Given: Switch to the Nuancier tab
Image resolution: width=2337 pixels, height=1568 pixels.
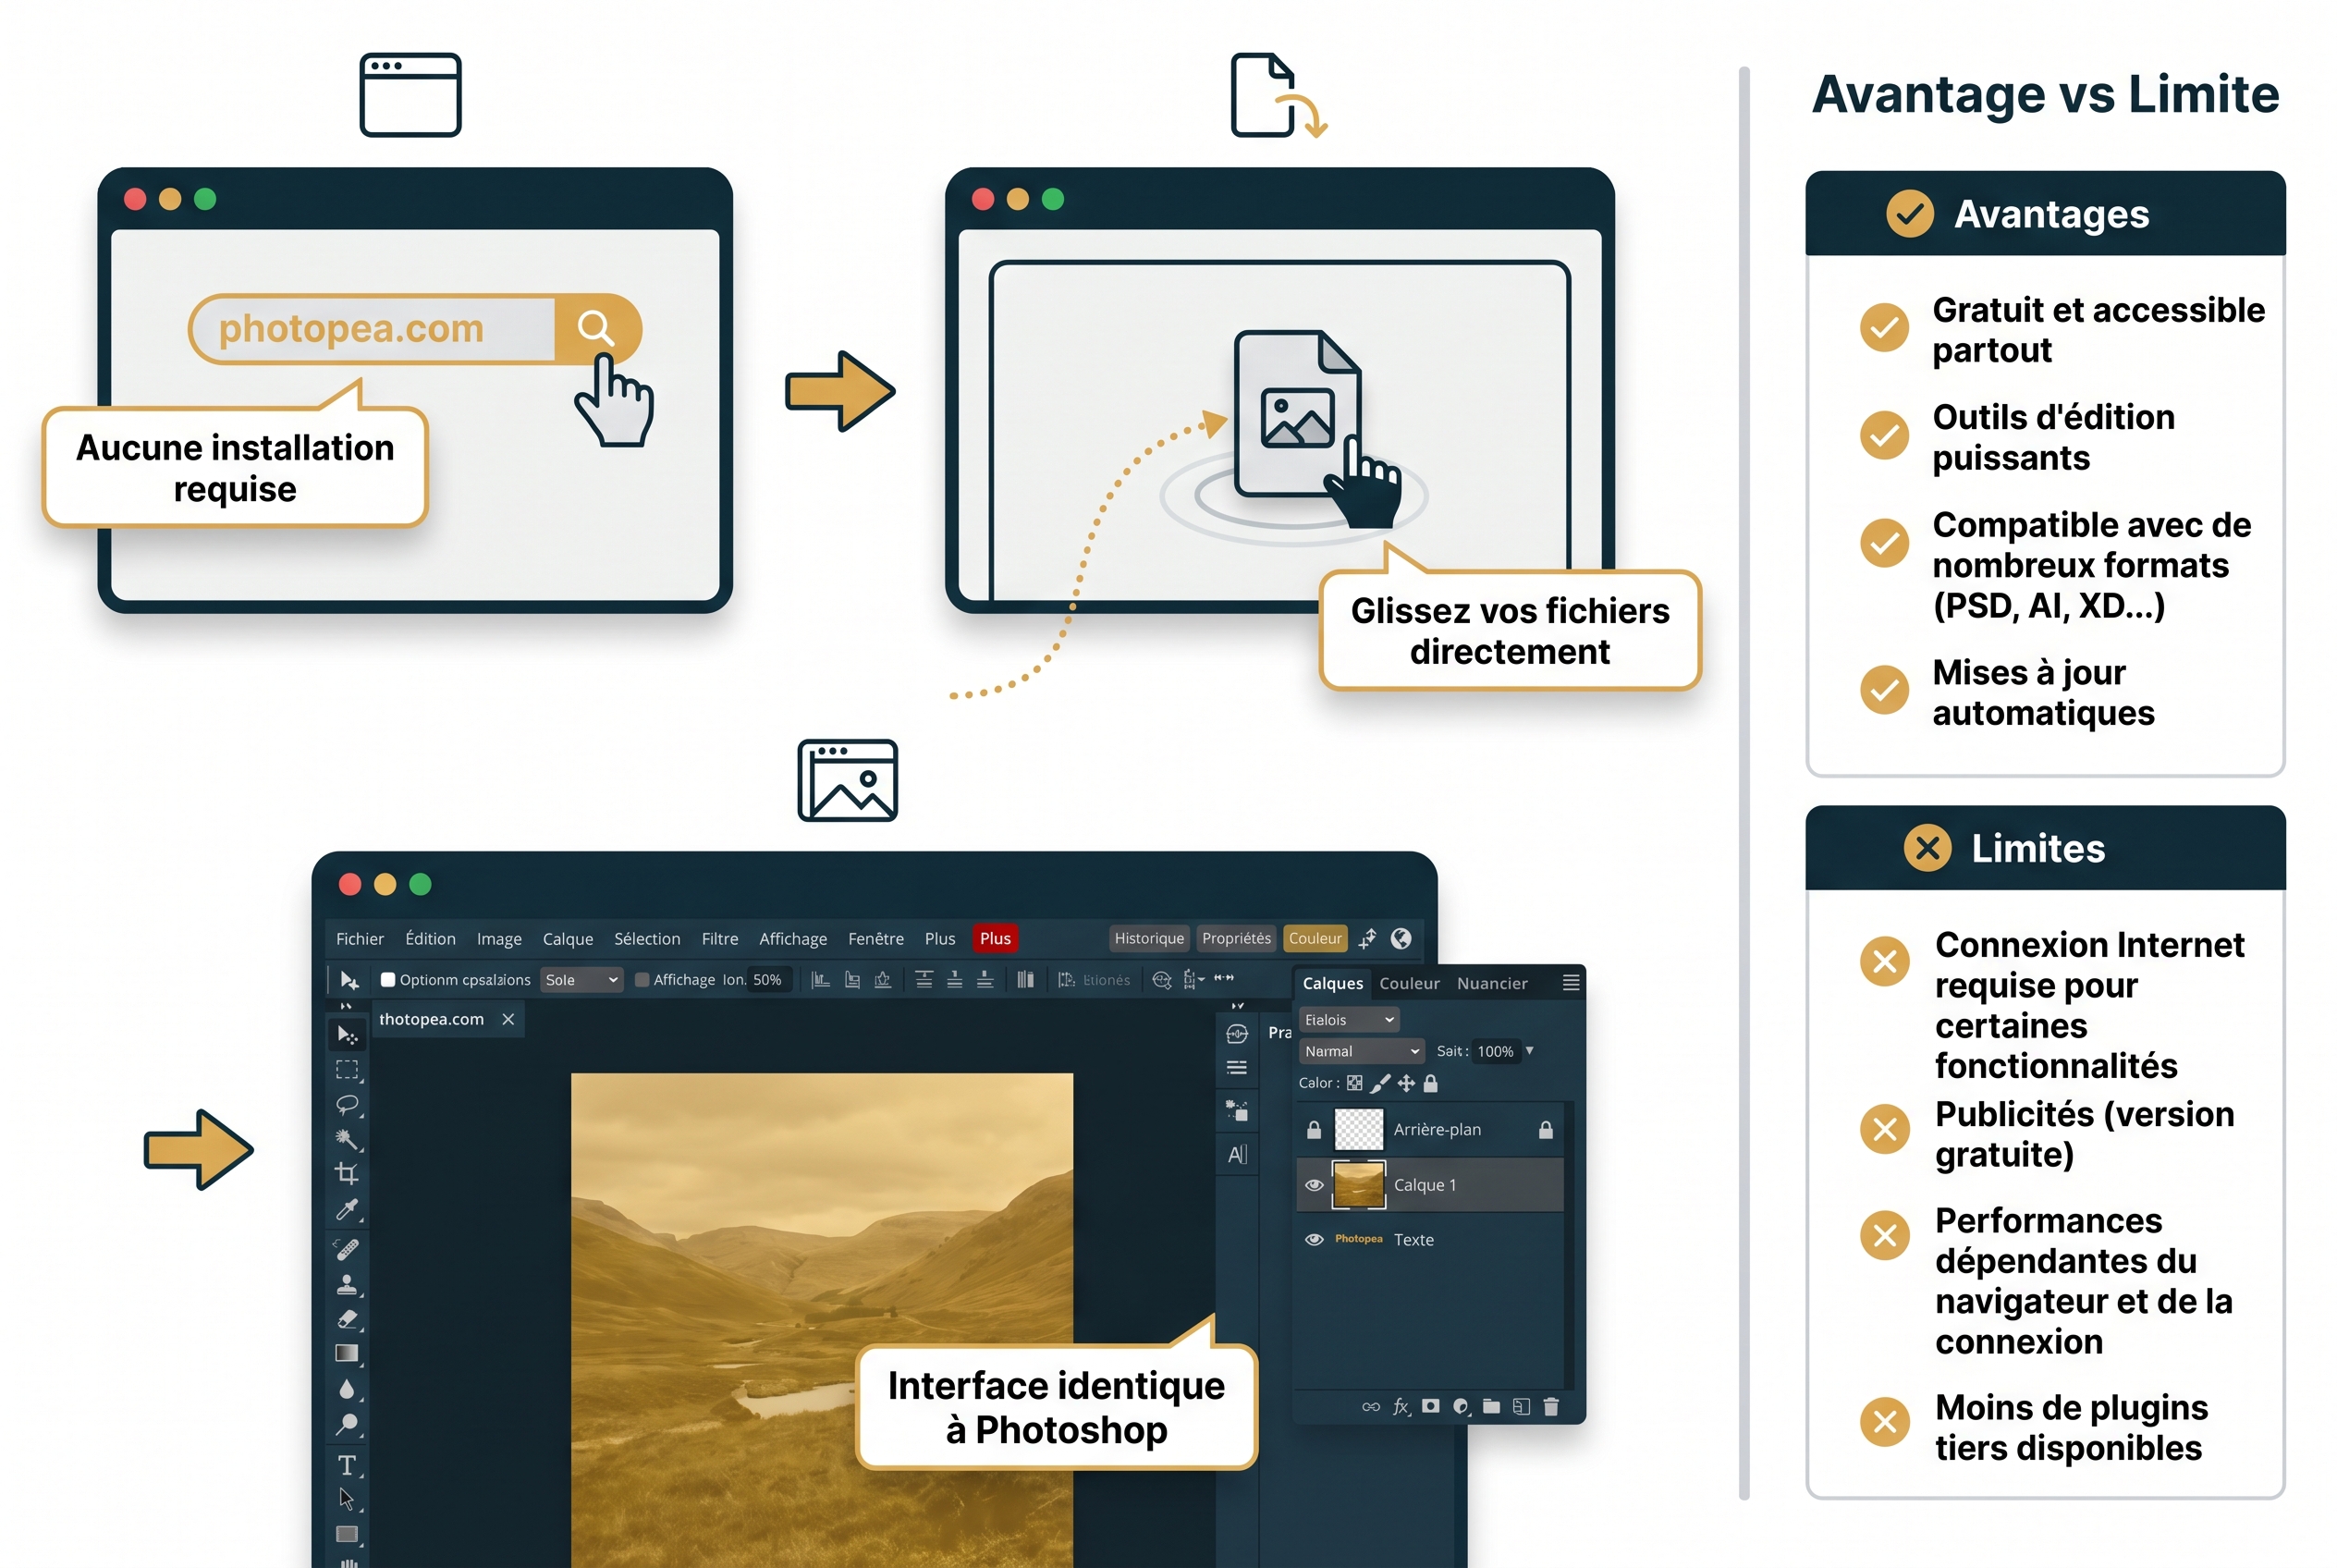Looking at the screenshot, I should click(1492, 983).
